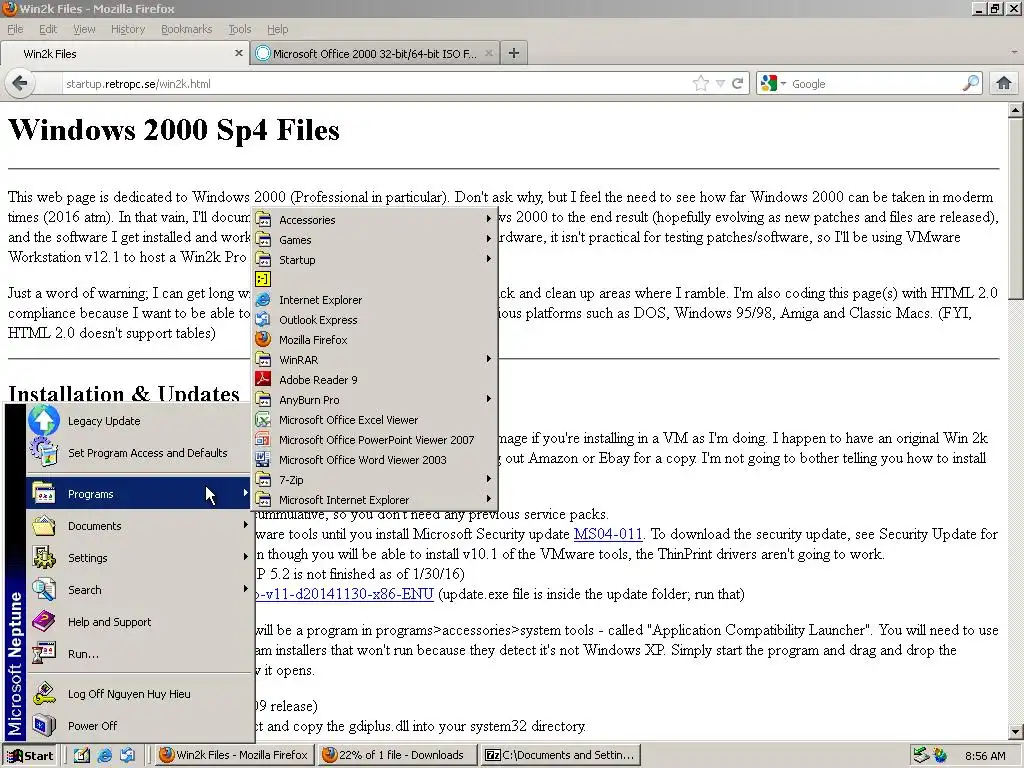The image size is (1024, 768).
Task: Expand the Games submenu
Action: click(374, 240)
